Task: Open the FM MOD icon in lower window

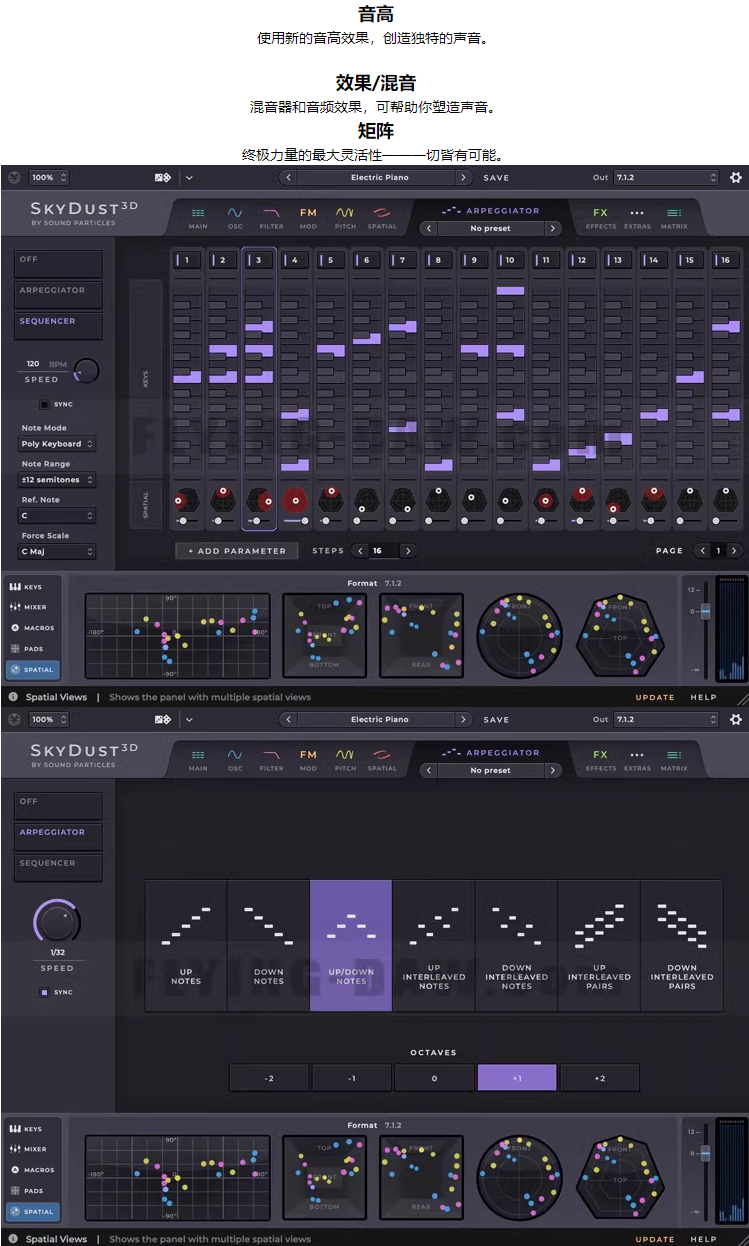Action: click(x=308, y=759)
